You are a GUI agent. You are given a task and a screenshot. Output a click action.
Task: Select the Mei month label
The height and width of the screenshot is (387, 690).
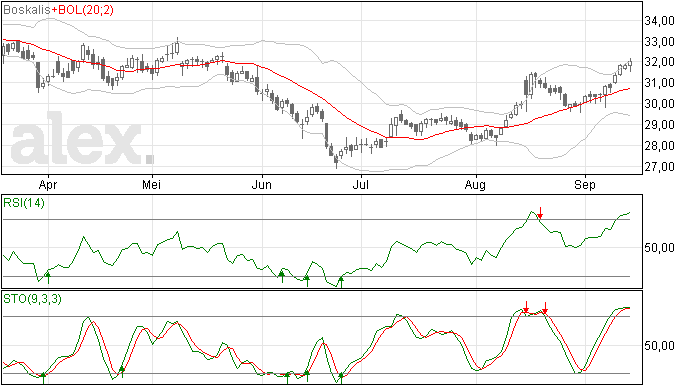pyautogui.click(x=151, y=185)
